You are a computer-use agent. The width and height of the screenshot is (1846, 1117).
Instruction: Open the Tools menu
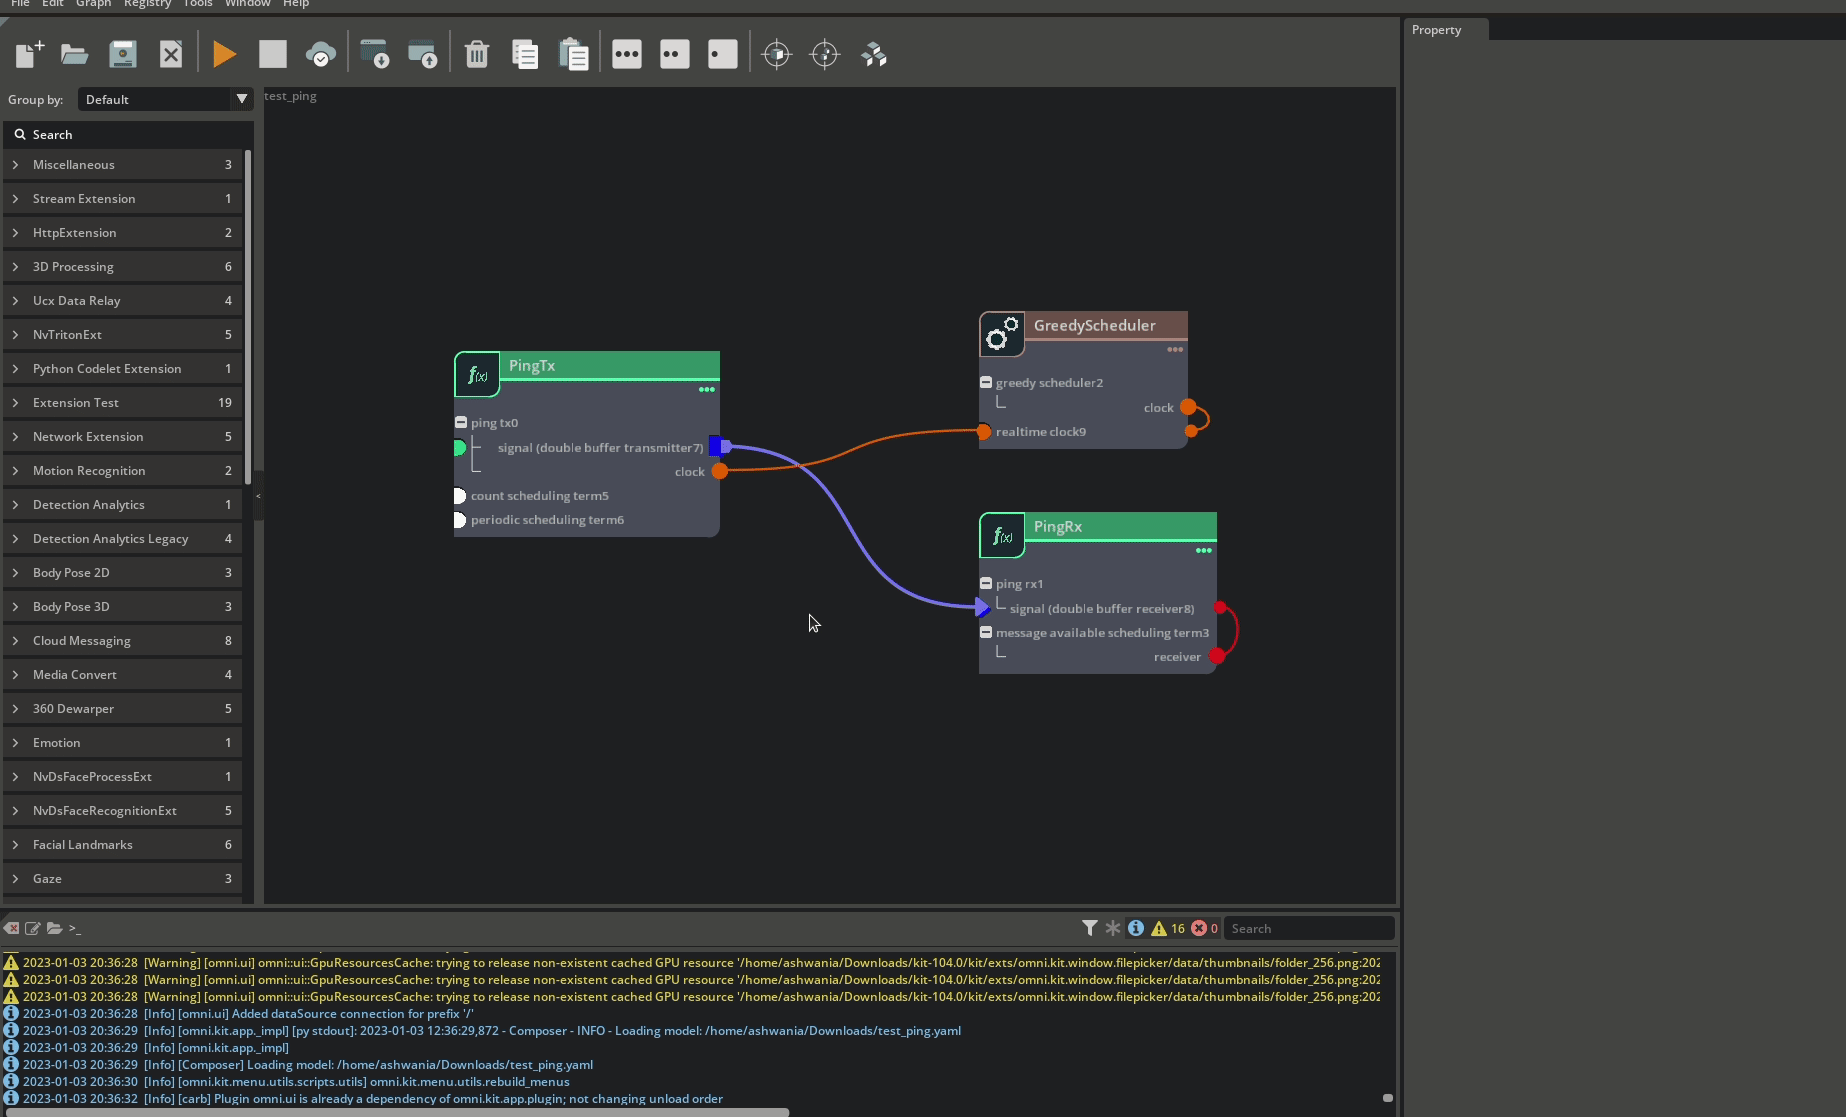click(197, 4)
